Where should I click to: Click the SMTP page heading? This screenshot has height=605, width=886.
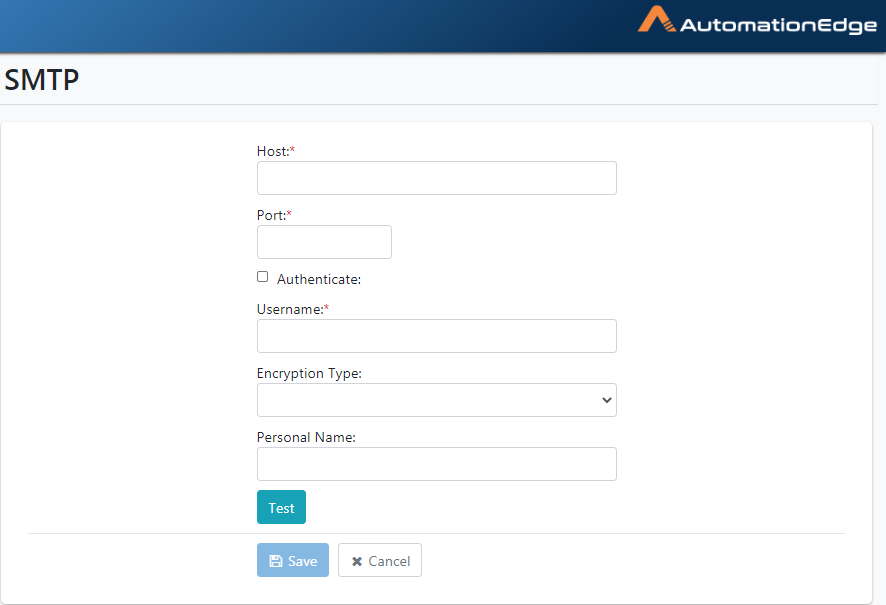pos(42,80)
